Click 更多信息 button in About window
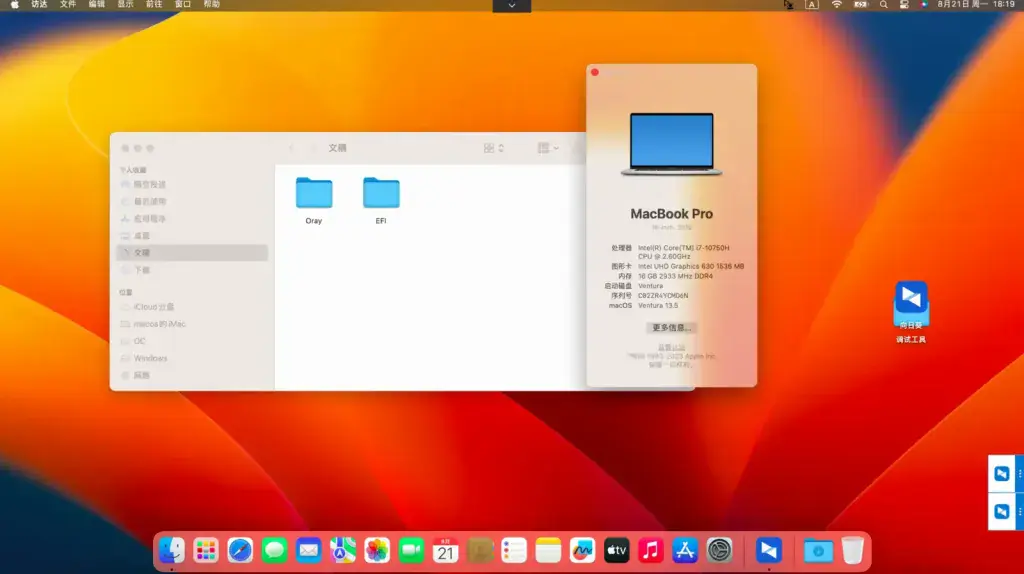1024x574 pixels. (671, 328)
